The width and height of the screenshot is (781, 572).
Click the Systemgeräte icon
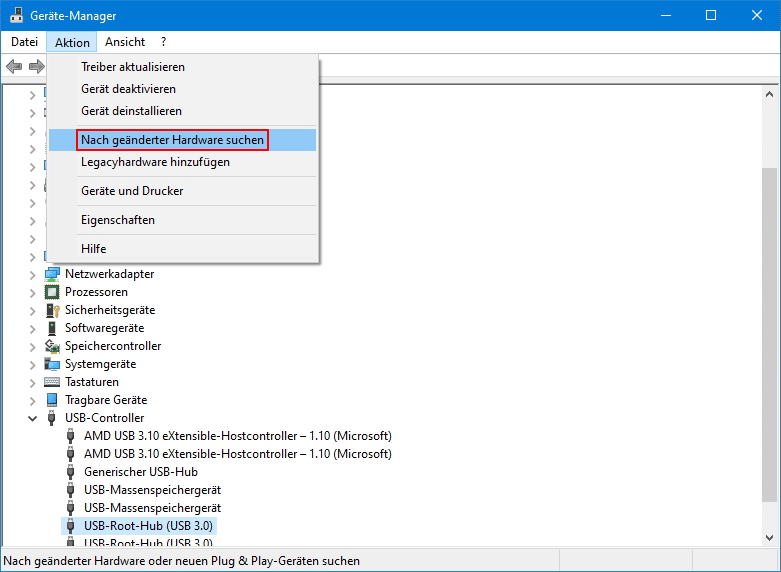[x=53, y=364]
